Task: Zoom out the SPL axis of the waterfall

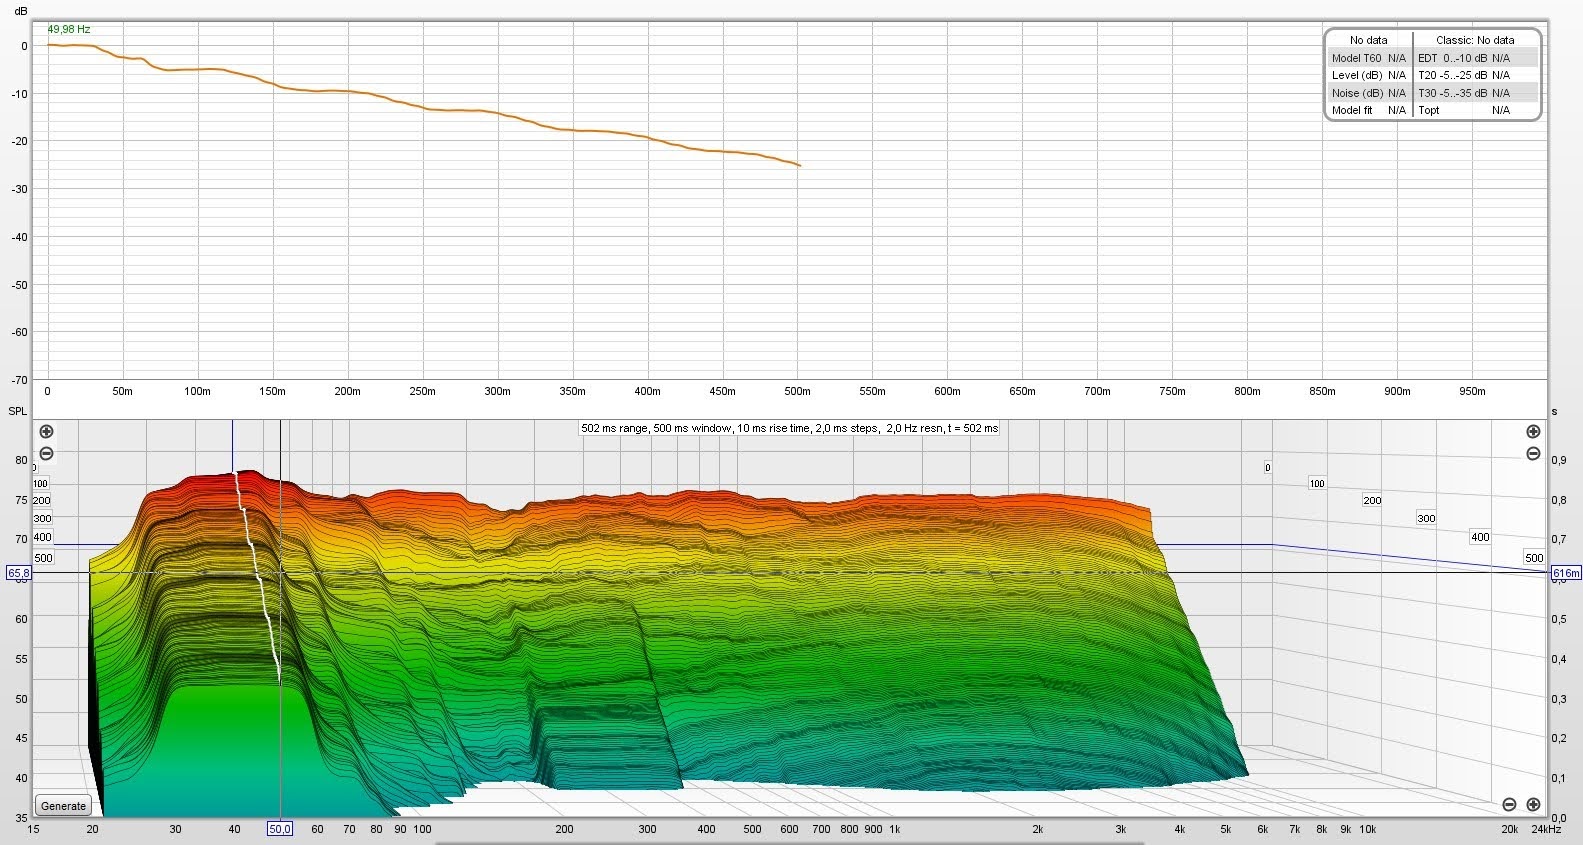Action: coord(46,454)
